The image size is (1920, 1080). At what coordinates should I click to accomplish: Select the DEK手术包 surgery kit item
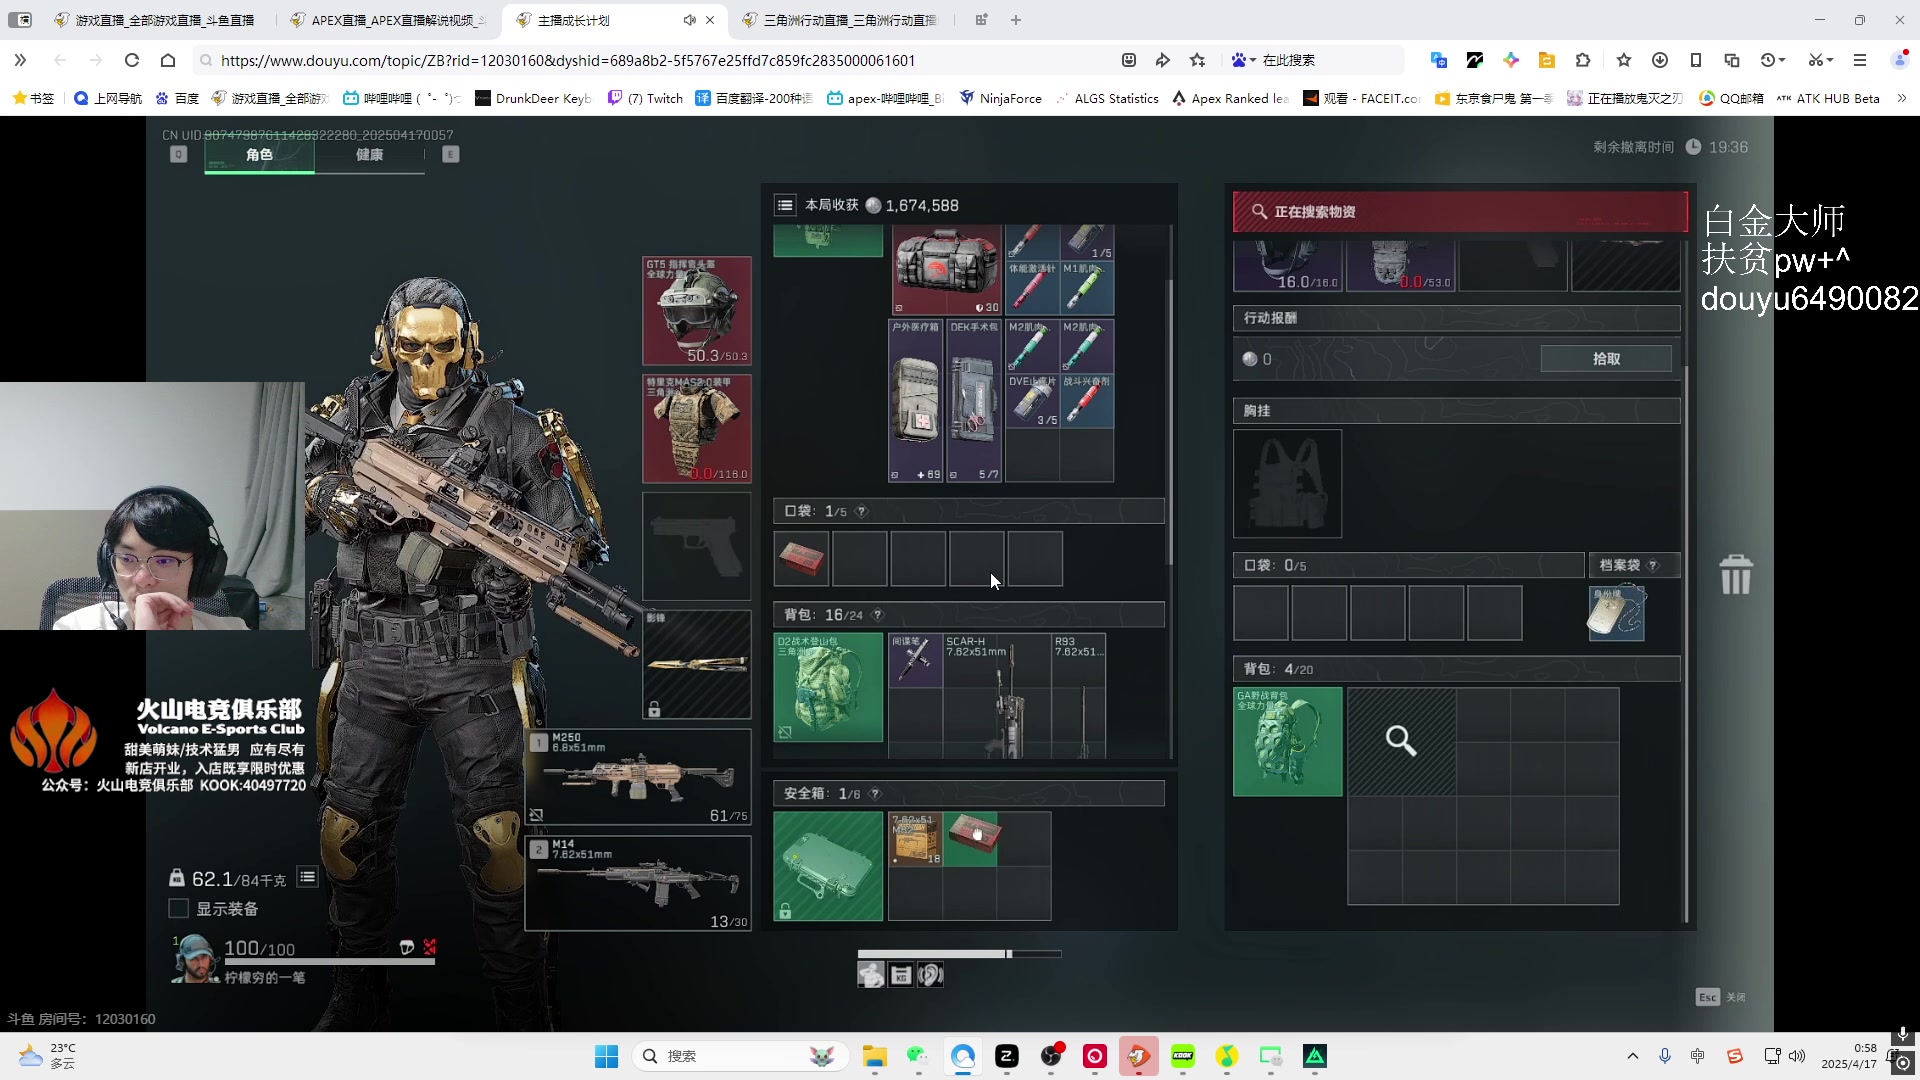pos(974,401)
